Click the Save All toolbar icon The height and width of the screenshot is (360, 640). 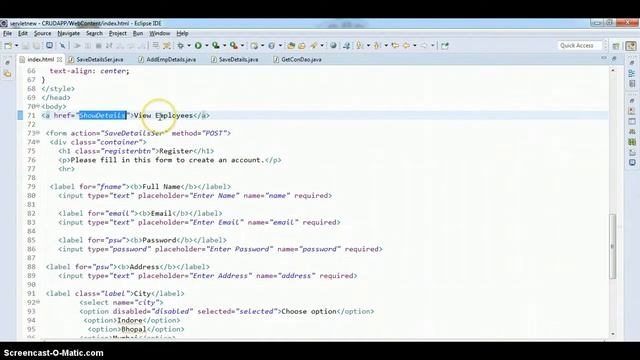tap(37, 46)
